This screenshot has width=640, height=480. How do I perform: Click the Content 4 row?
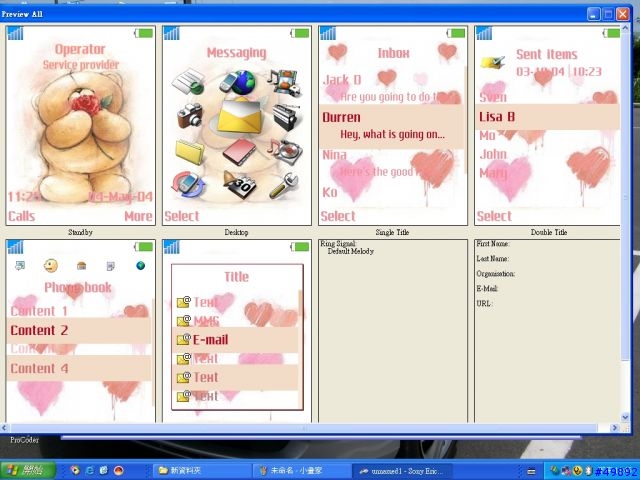coord(79,369)
